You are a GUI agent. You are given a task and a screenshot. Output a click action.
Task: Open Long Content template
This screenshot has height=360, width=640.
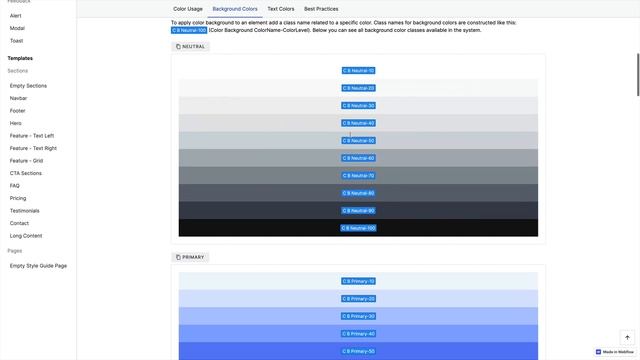pyautogui.click(x=26, y=236)
